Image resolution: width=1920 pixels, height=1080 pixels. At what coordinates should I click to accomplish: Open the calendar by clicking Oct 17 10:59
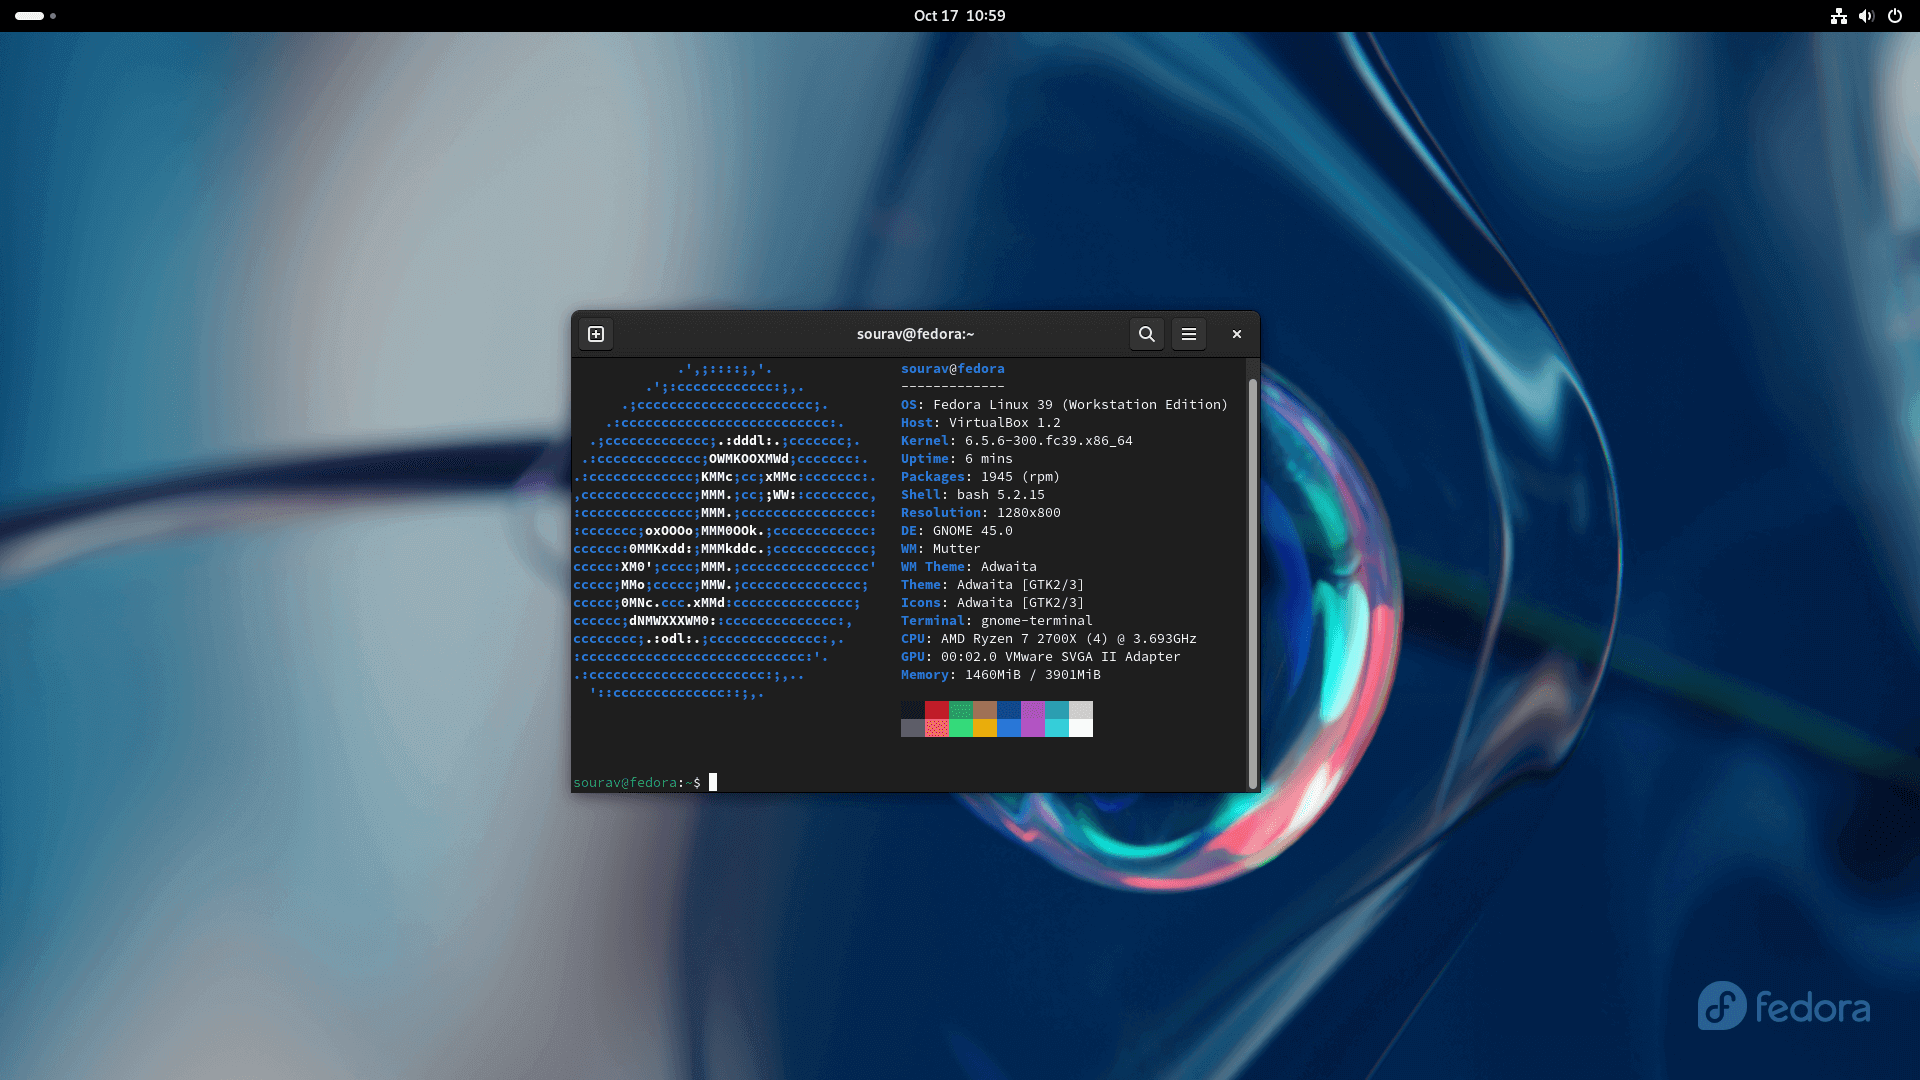point(959,15)
